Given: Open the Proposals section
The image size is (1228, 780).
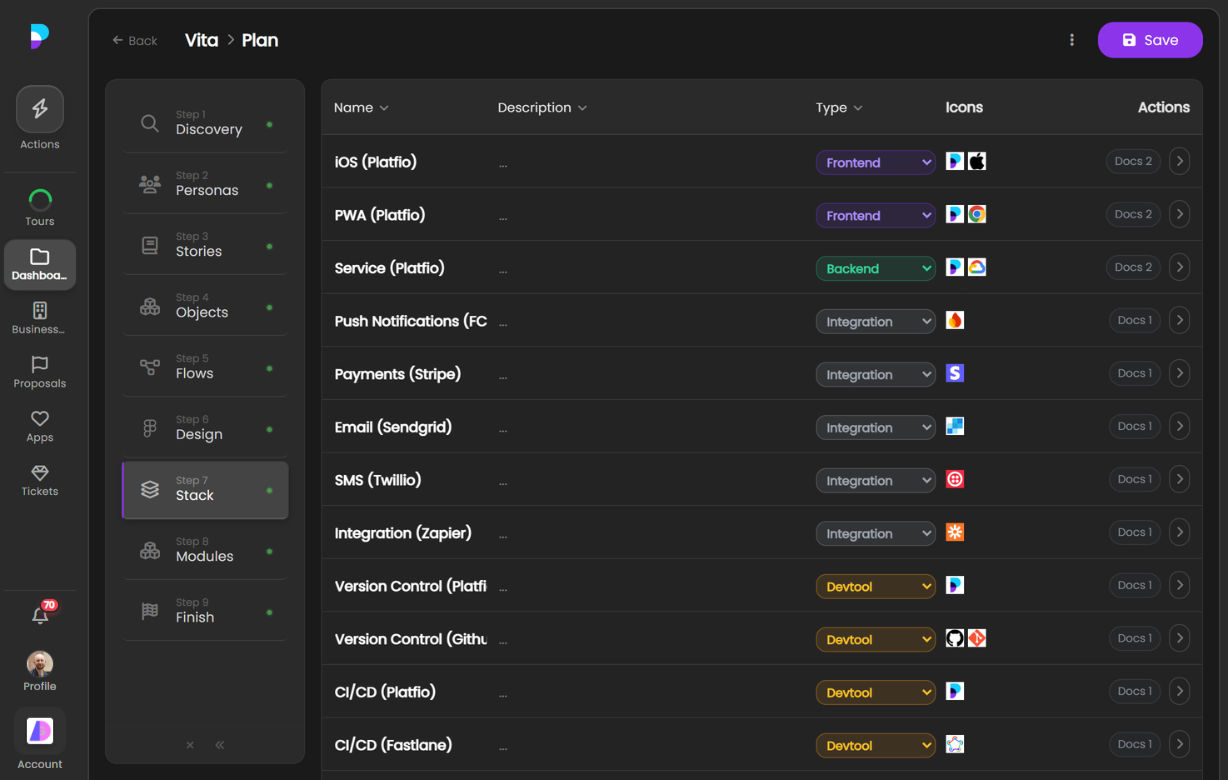Looking at the screenshot, I should (40, 368).
